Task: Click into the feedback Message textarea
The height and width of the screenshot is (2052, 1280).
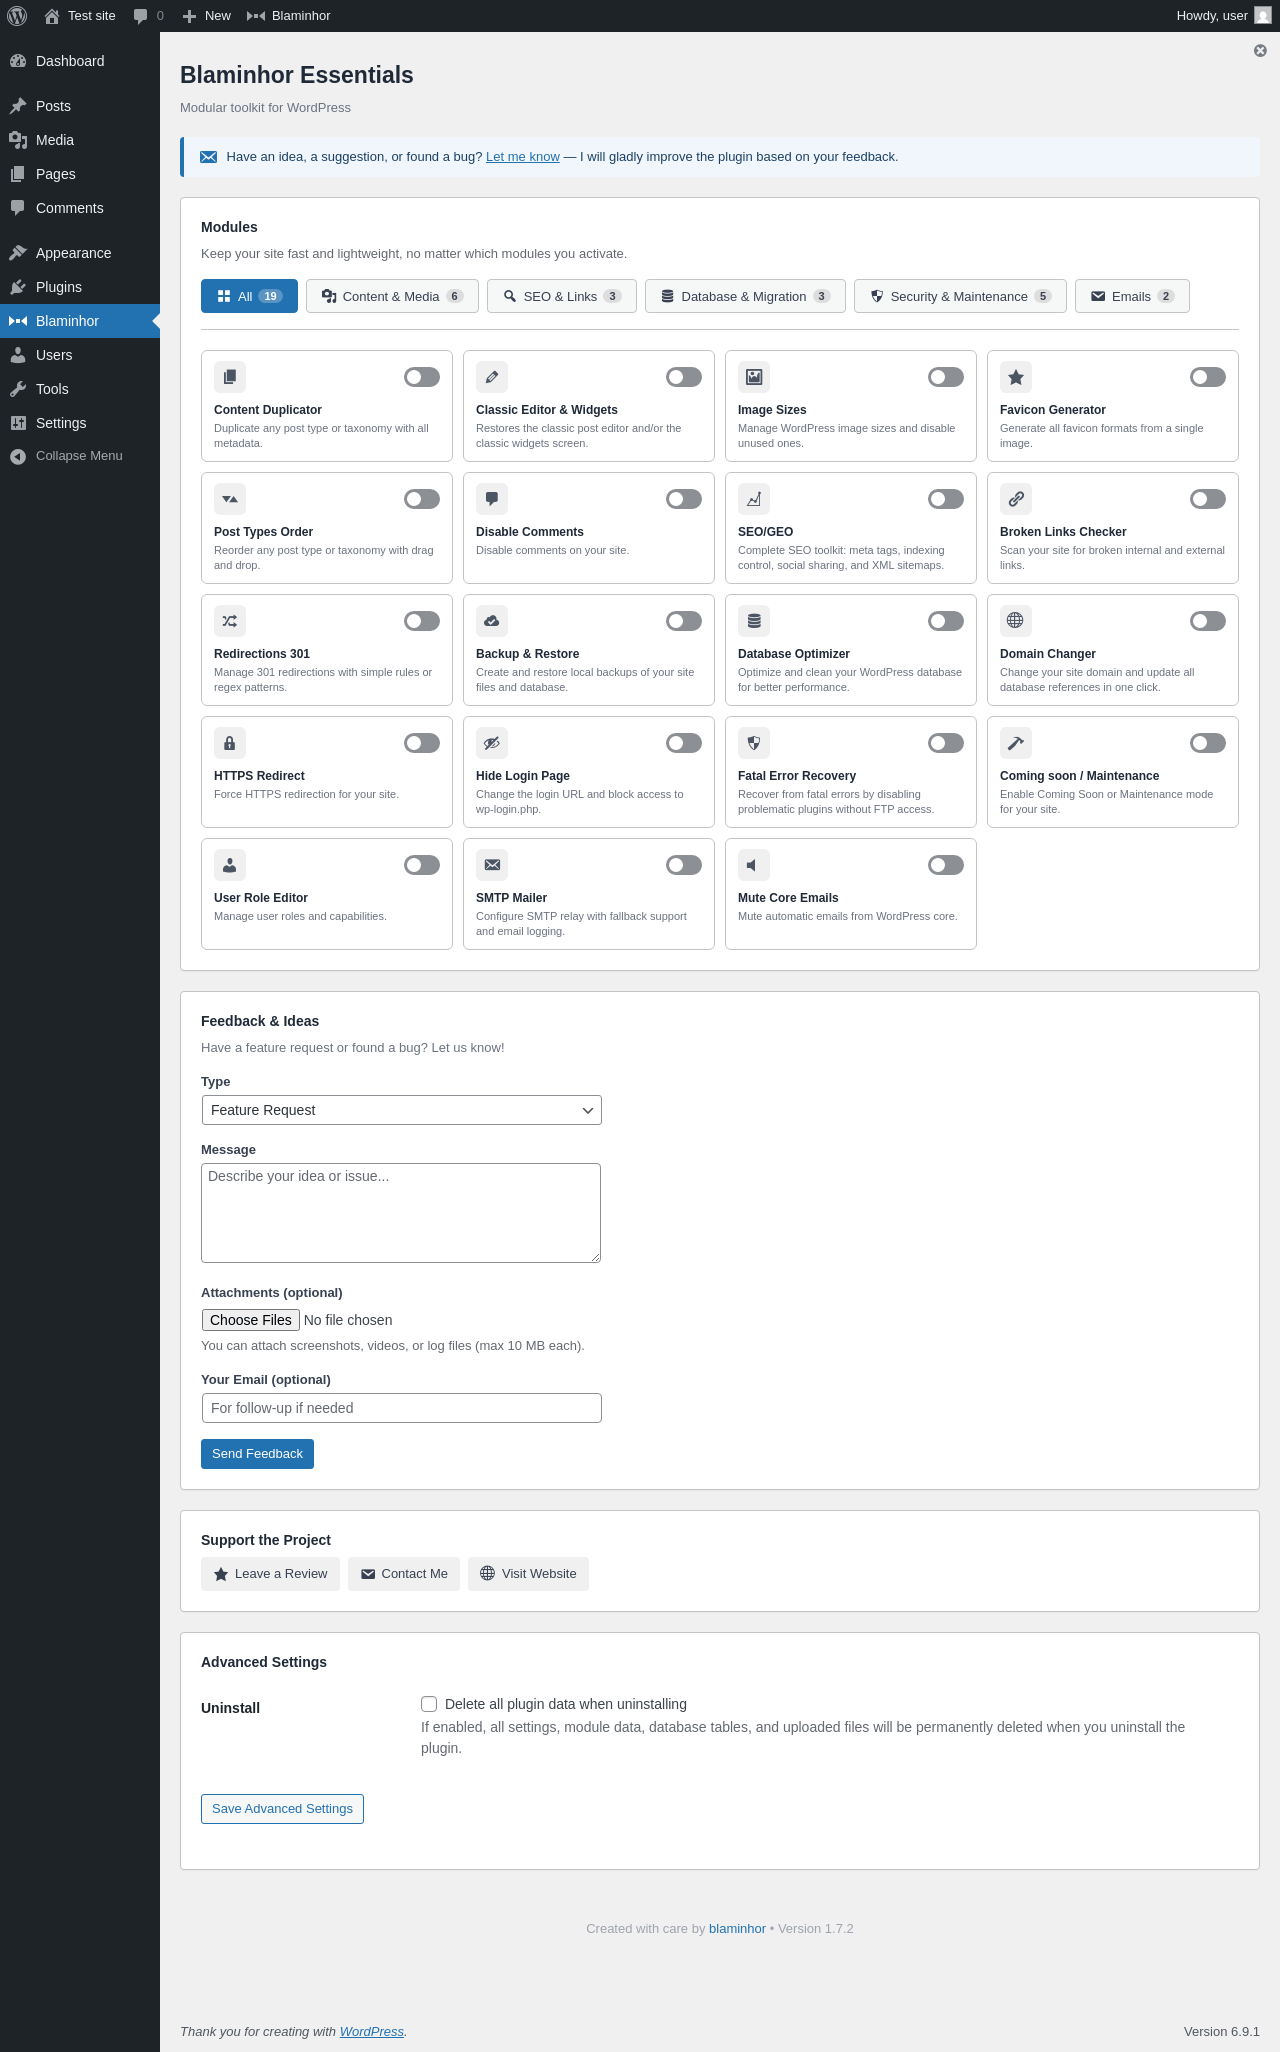Action: (x=401, y=1212)
